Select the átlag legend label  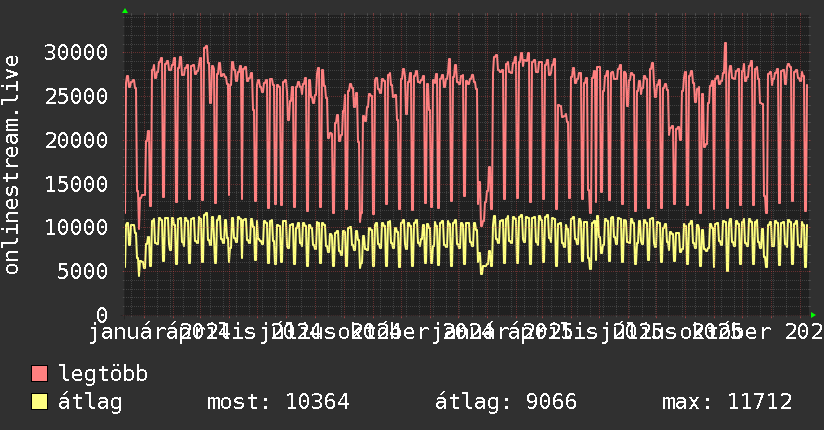click(x=90, y=402)
